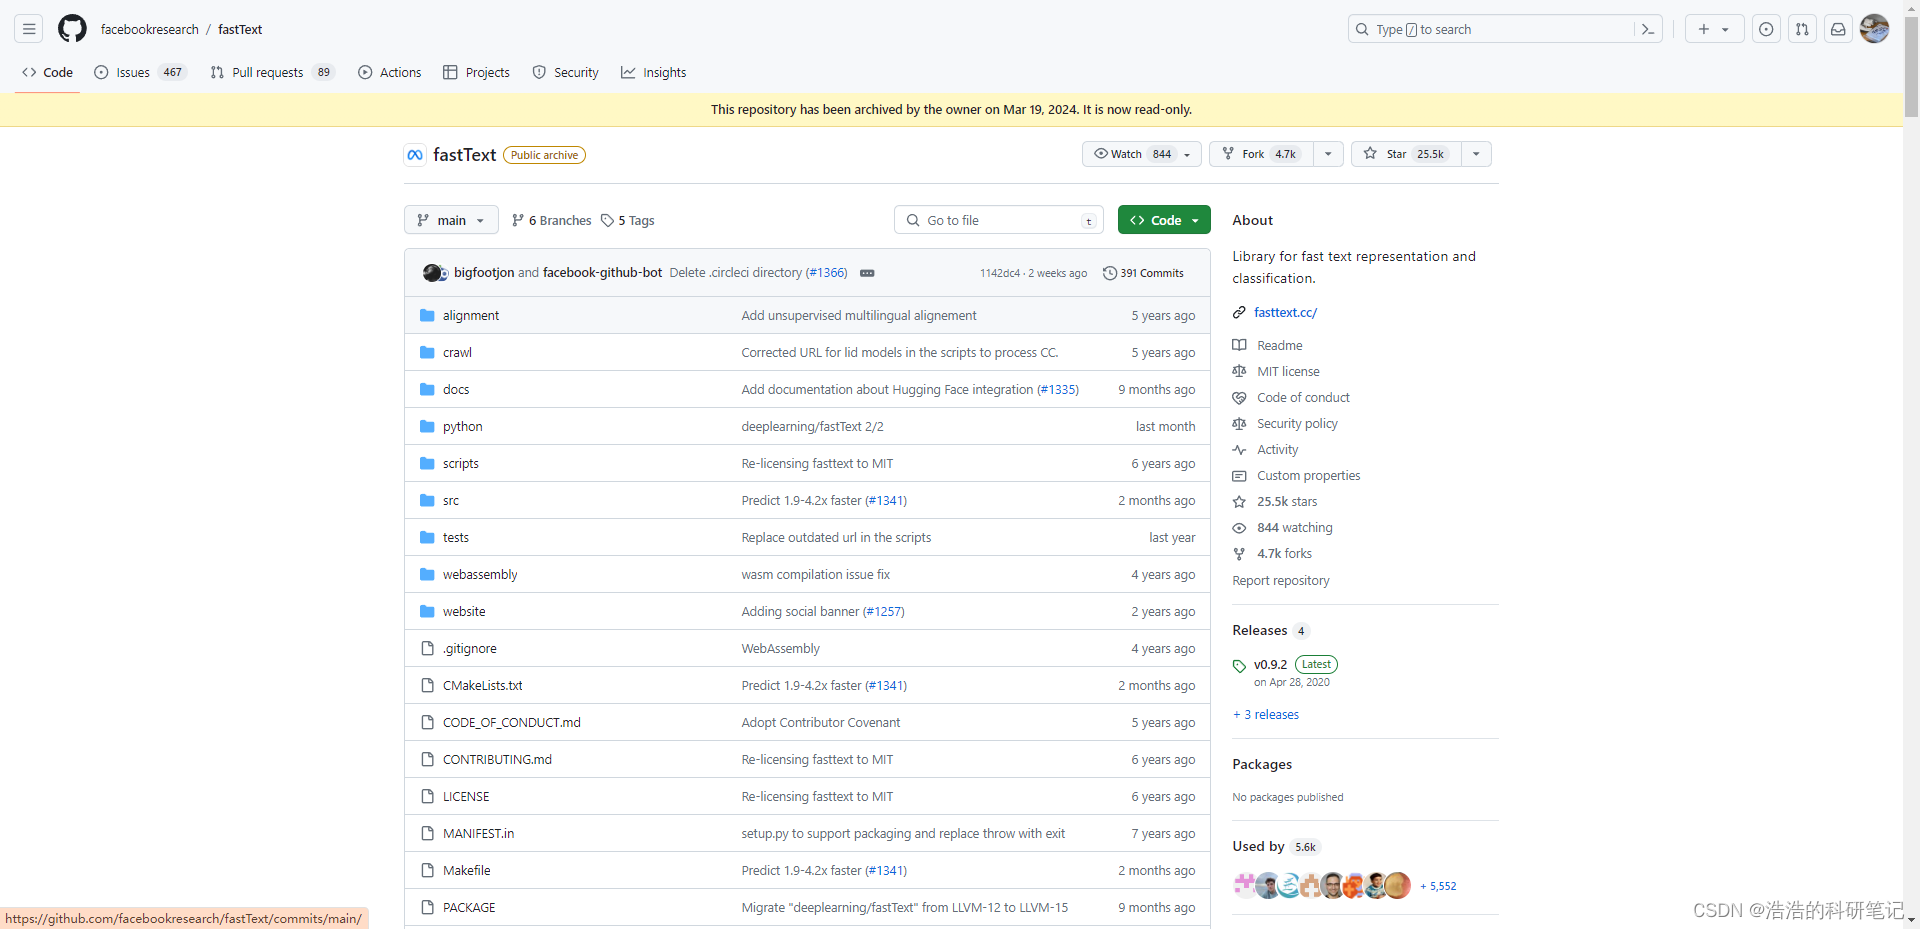The image size is (1920, 929).
Task: Open facebookresearch organization link
Action: pos(150,29)
